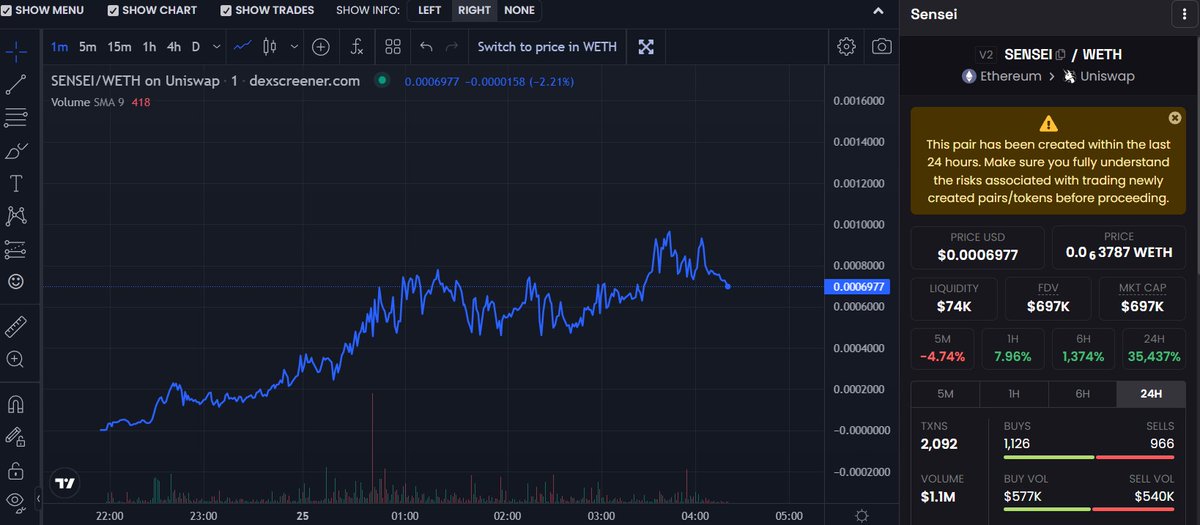Switch to 15m timeframe

(x=120, y=47)
